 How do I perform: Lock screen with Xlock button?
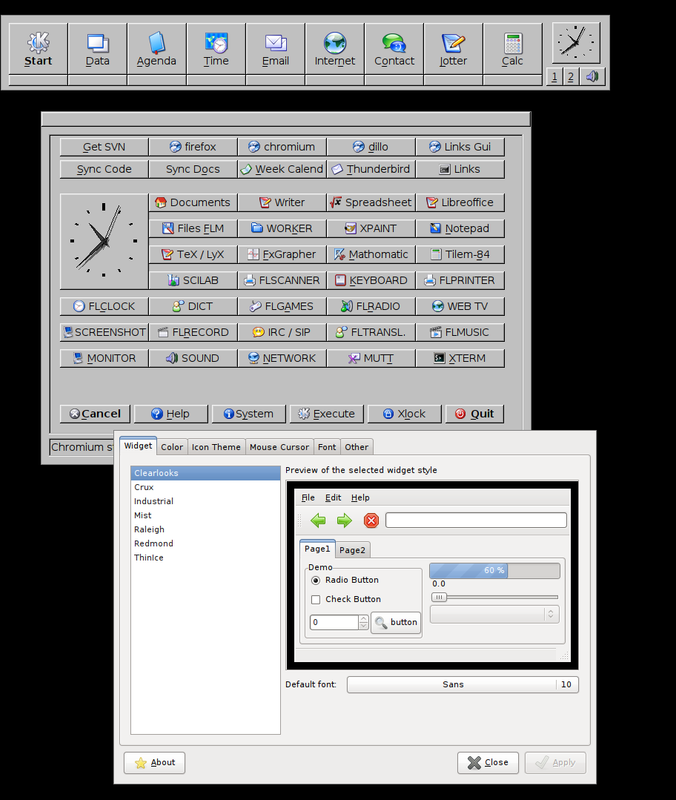[405, 414]
